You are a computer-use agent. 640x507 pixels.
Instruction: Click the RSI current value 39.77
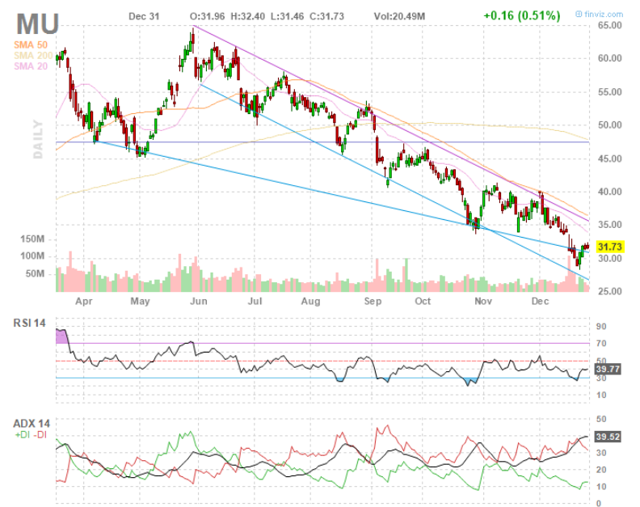tap(608, 369)
